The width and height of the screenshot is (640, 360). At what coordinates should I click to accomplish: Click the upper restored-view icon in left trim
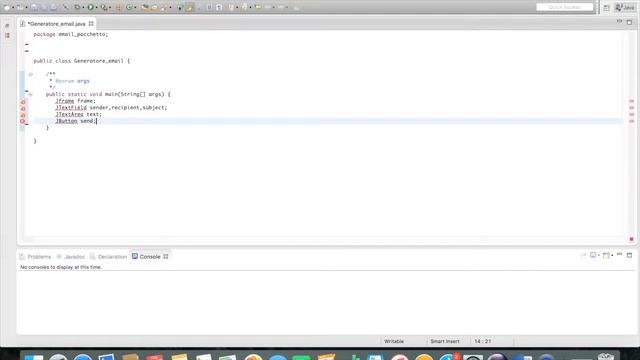[7, 26]
